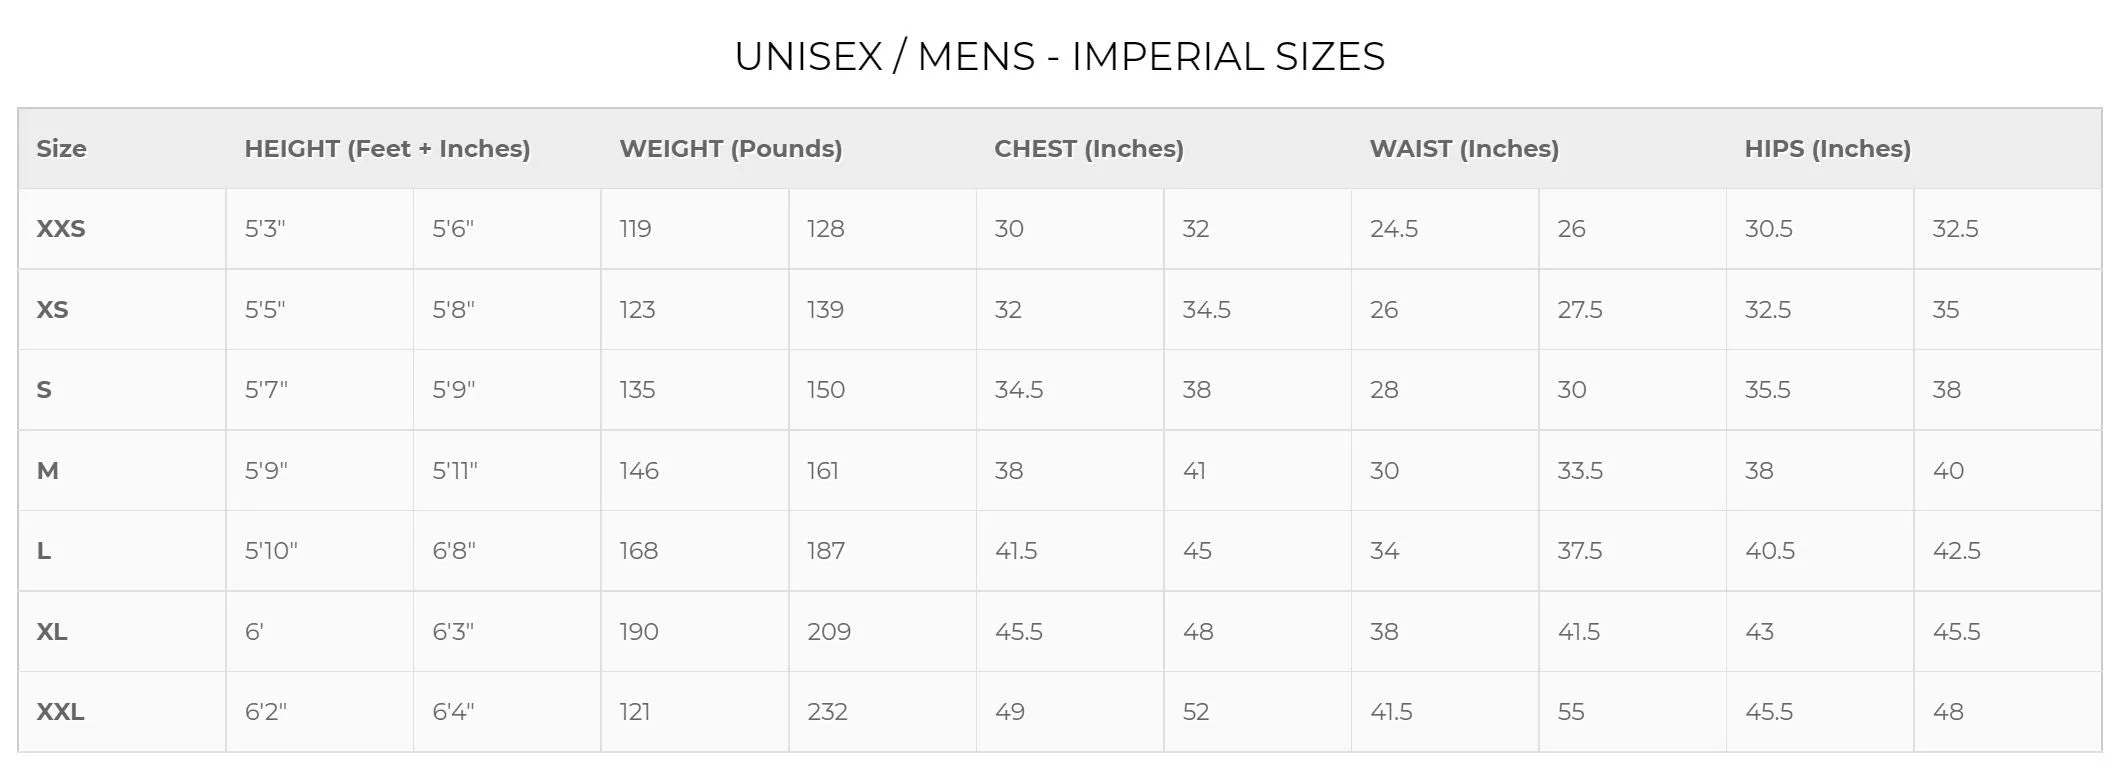
Task: Click the XXL size row label
Action: 61,712
